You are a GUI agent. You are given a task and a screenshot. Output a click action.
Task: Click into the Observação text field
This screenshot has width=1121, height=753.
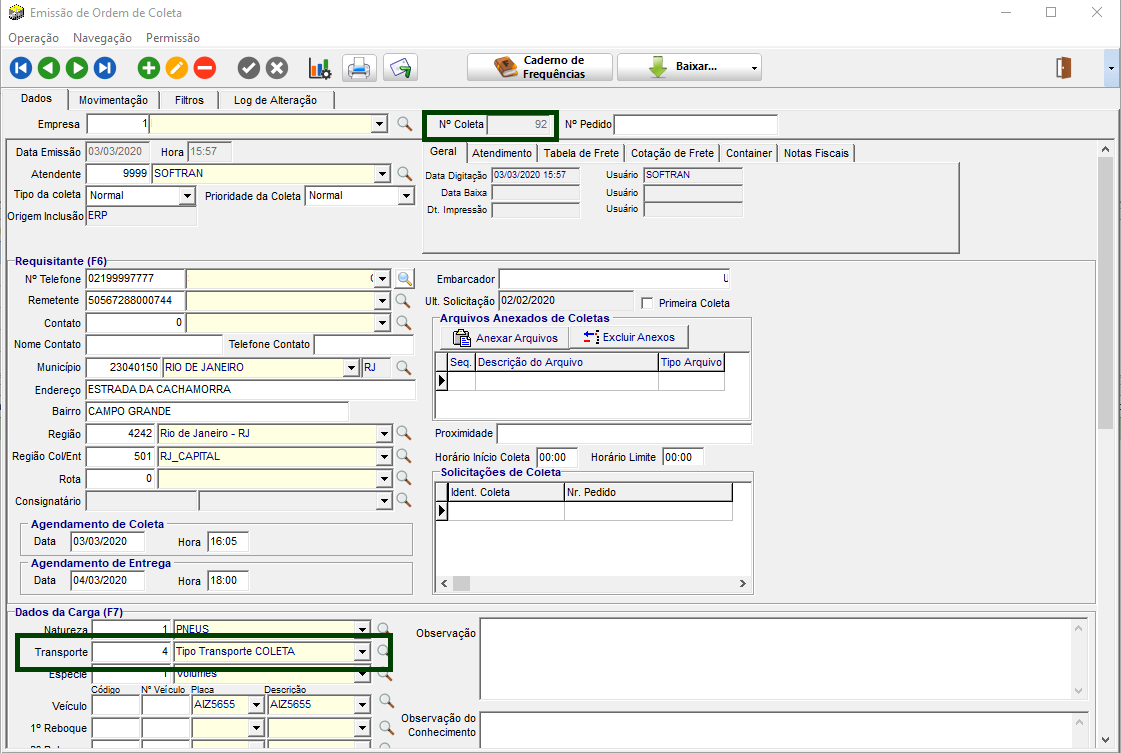775,658
